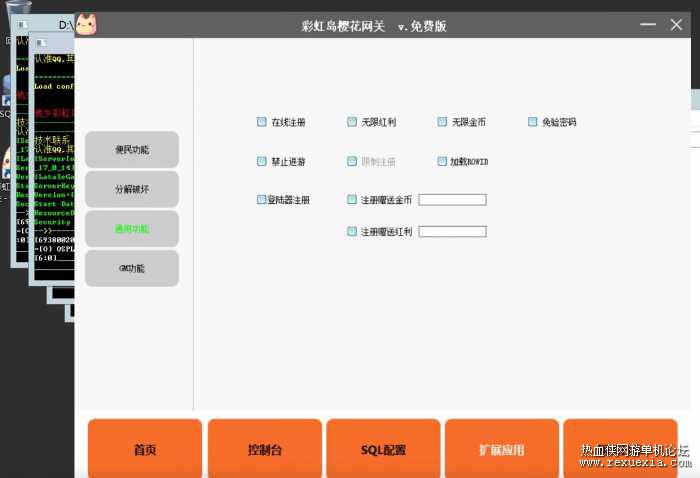This screenshot has height=478, width=700.
Task: Click the 注册赠送红利 amount input box
Action: click(x=452, y=232)
